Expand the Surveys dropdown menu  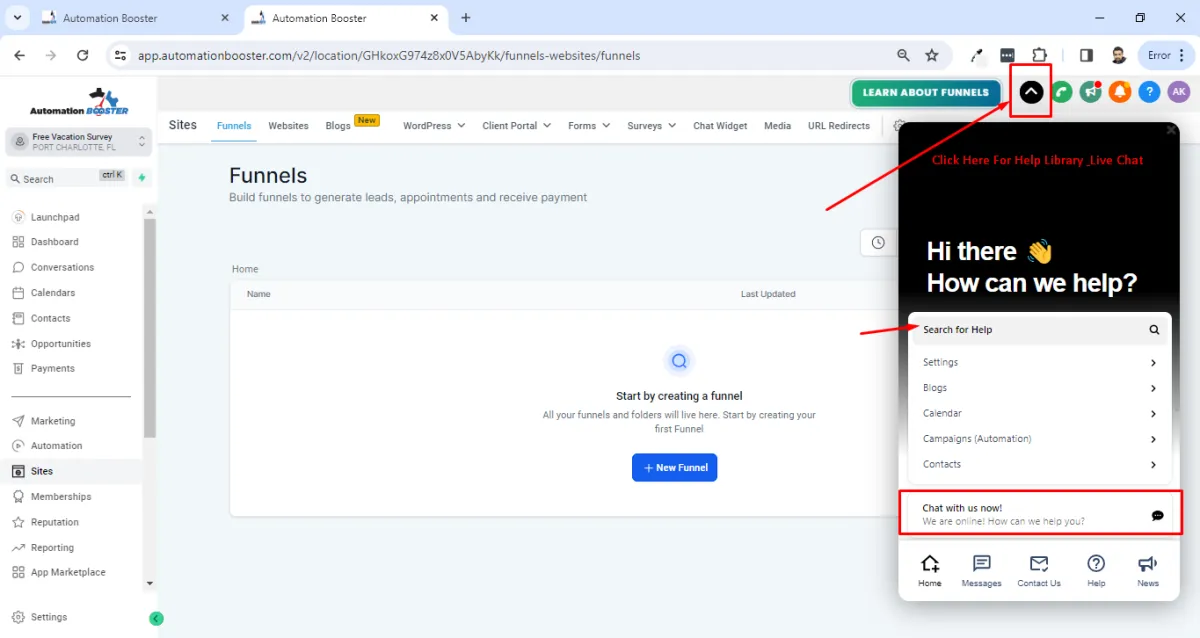(x=652, y=126)
